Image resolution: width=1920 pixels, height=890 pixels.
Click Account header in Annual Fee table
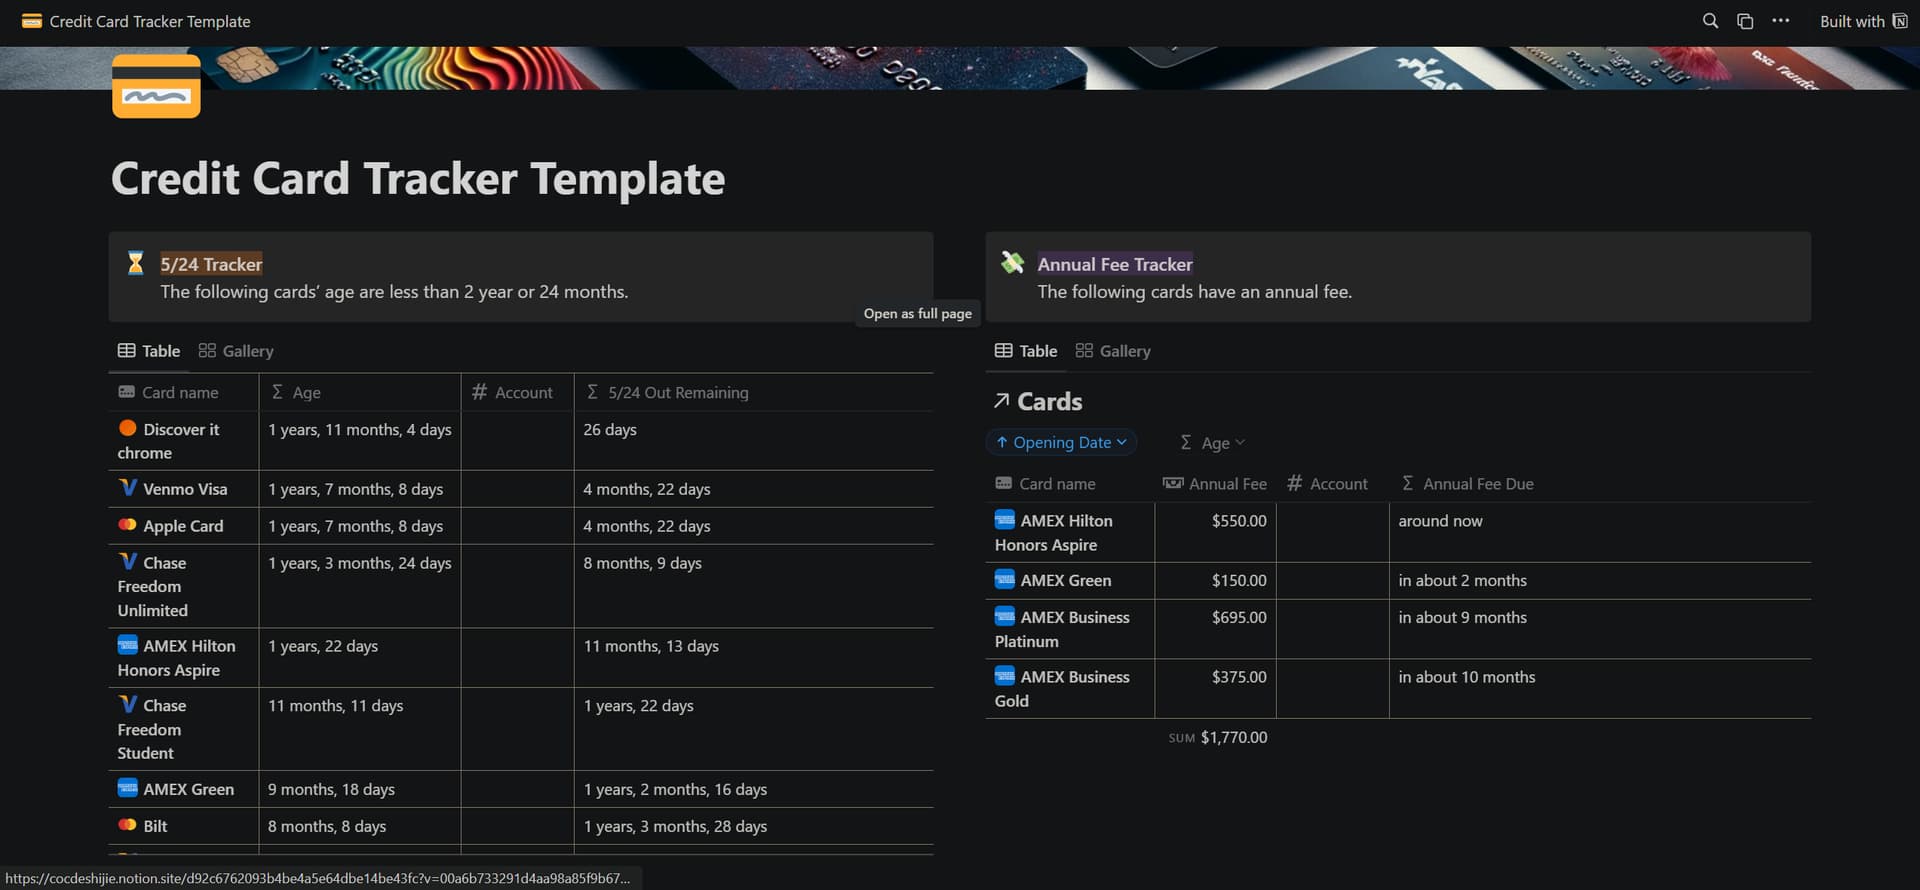point(1332,484)
